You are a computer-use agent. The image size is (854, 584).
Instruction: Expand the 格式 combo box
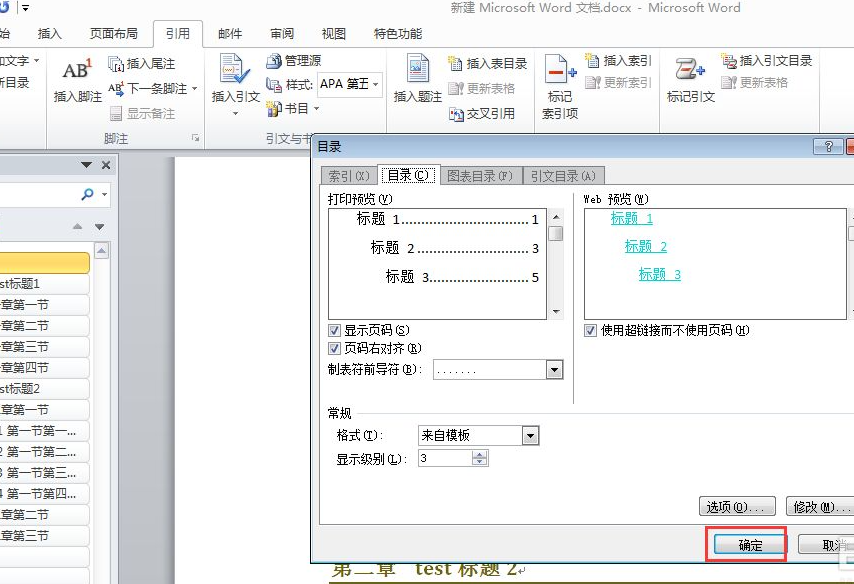click(530, 435)
